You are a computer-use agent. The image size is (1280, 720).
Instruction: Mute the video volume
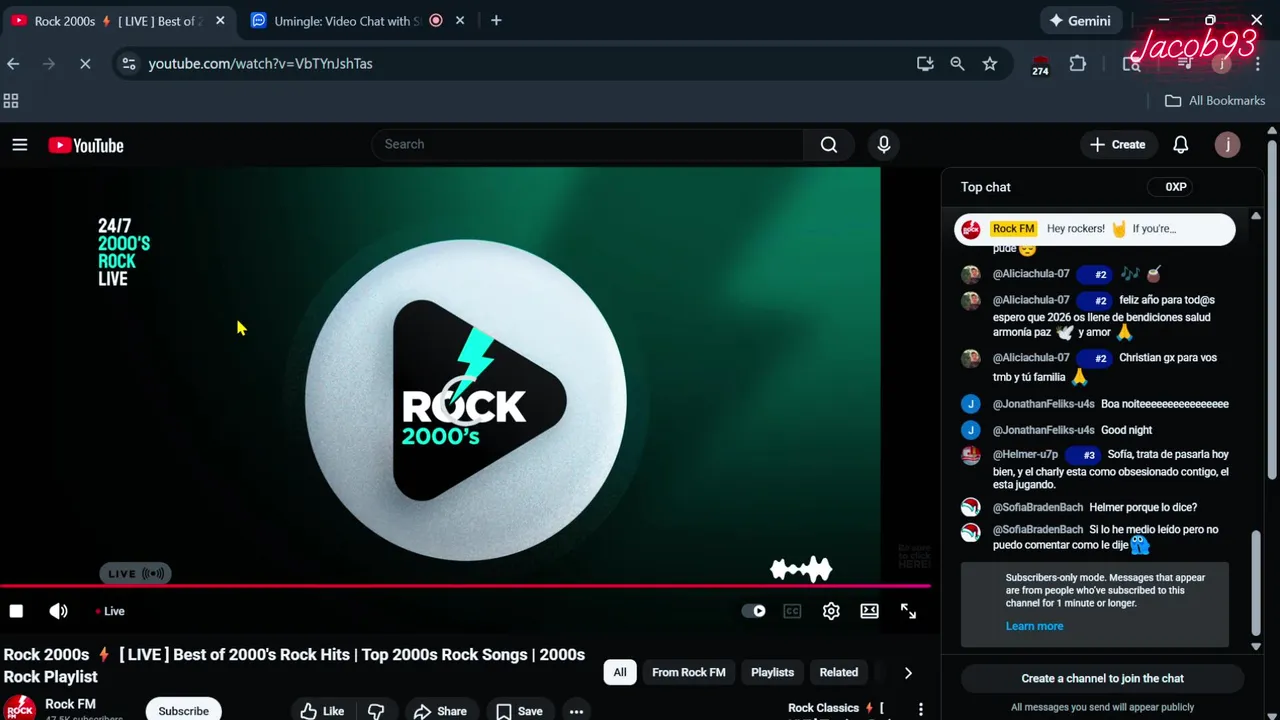click(x=59, y=611)
